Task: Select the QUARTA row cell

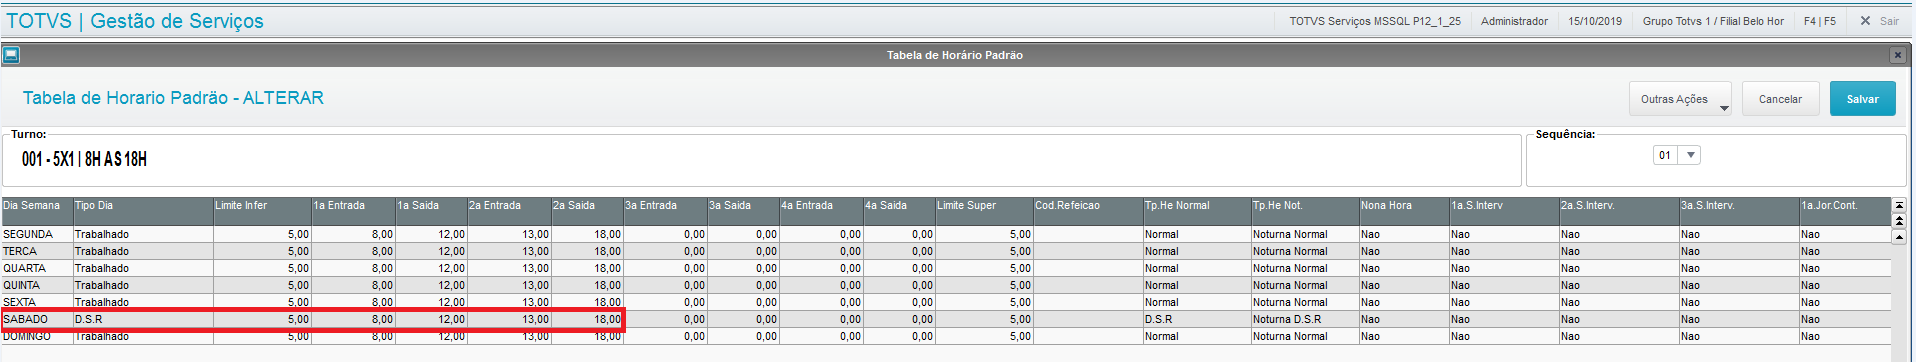Action: point(37,268)
